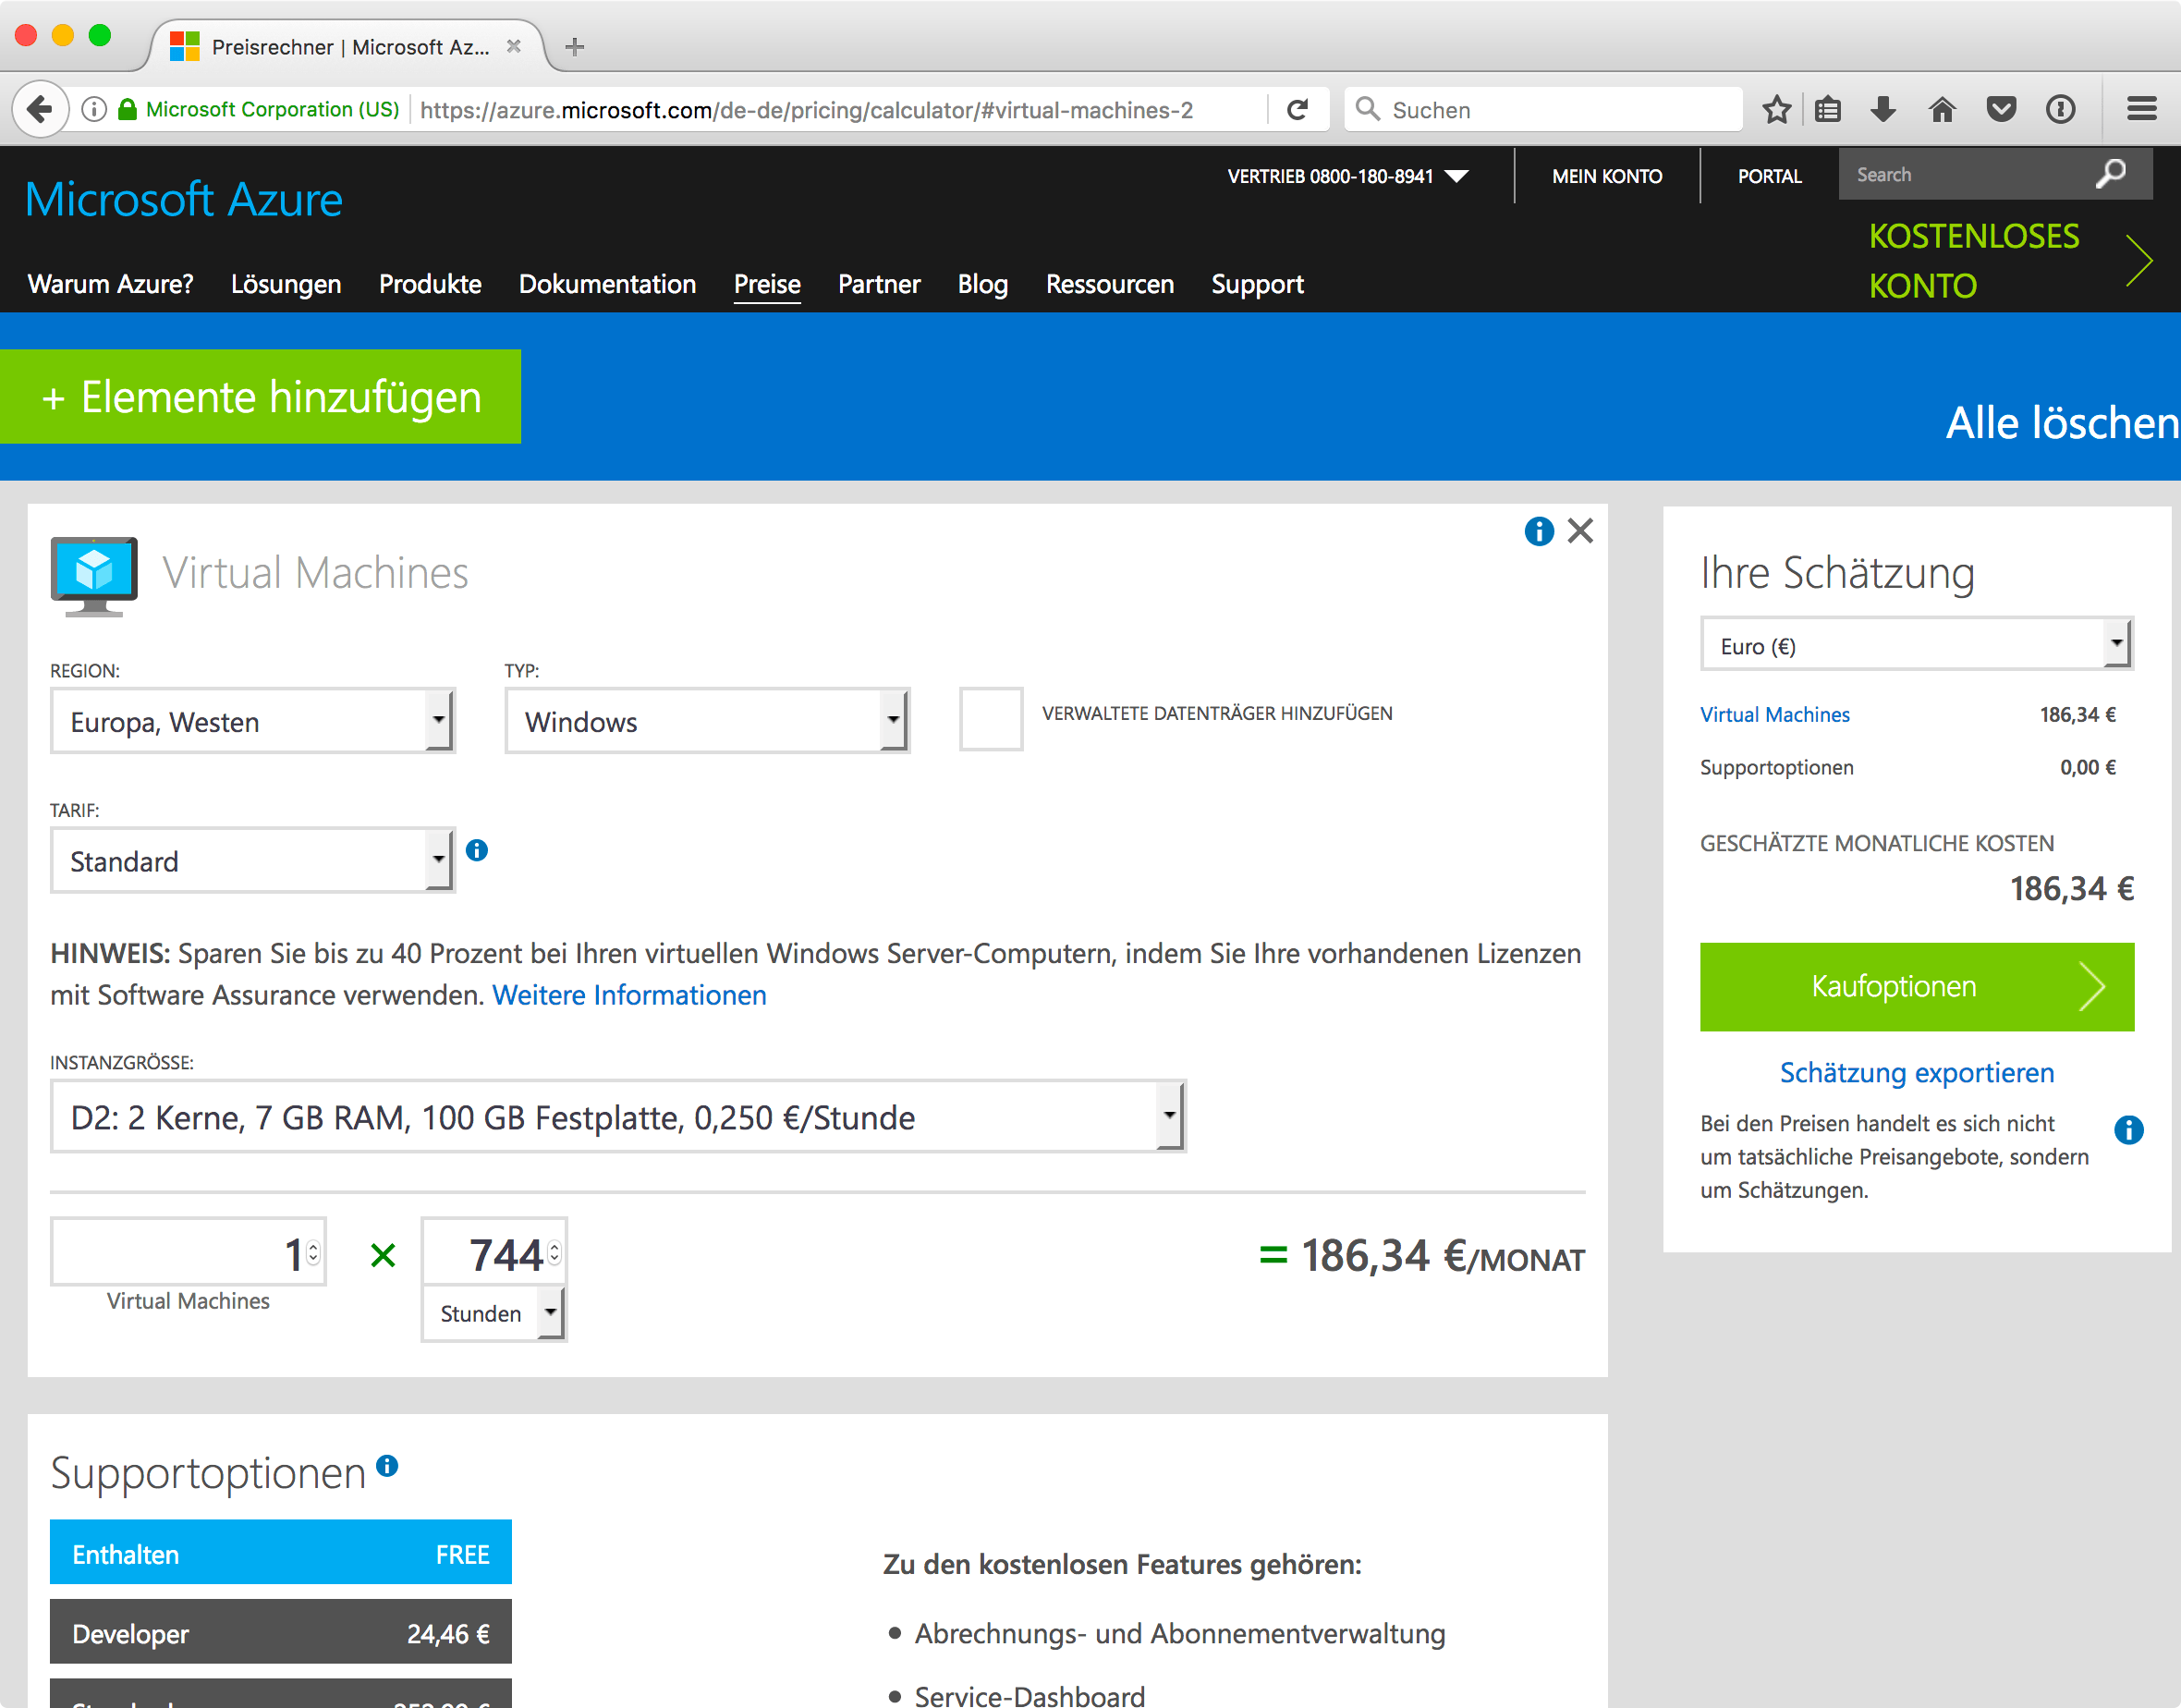This screenshot has width=2181, height=1708.
Task: Show info for the Virtual Machines card
Action: click(1539, 531)
